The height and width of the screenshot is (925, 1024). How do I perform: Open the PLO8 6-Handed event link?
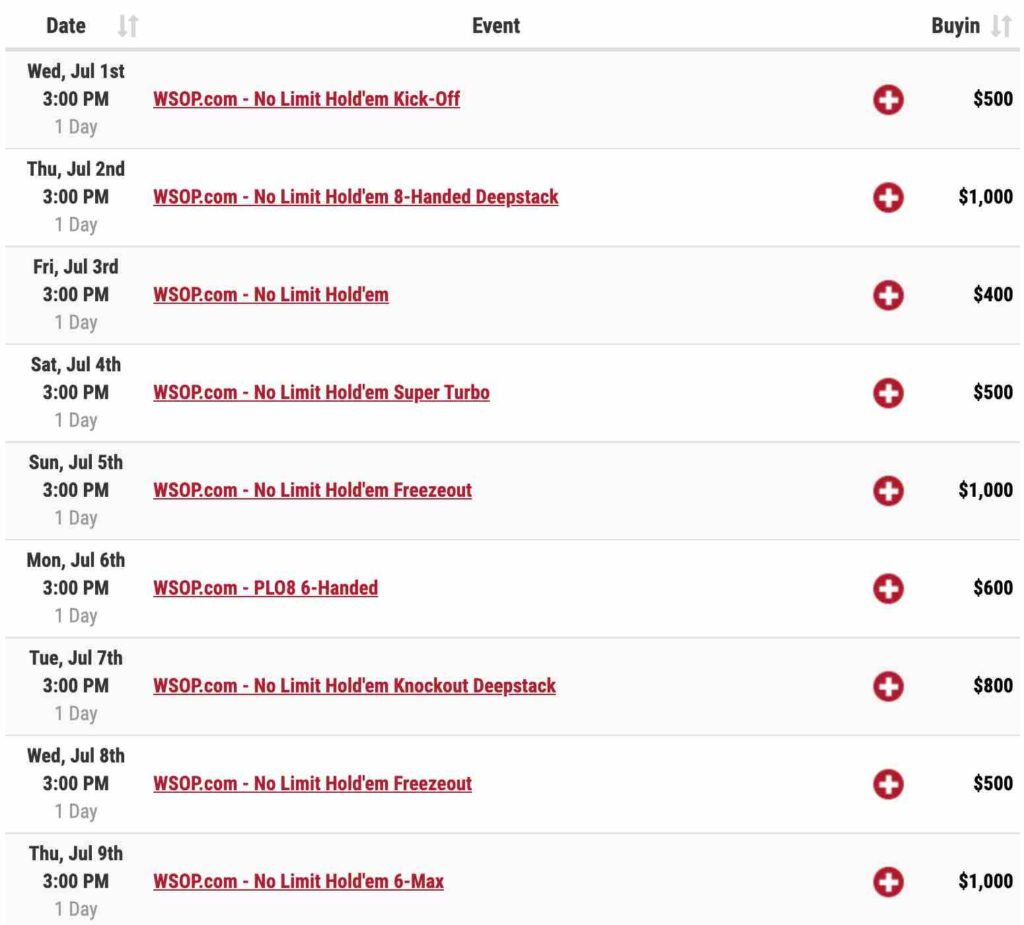[x=265, y=588]
